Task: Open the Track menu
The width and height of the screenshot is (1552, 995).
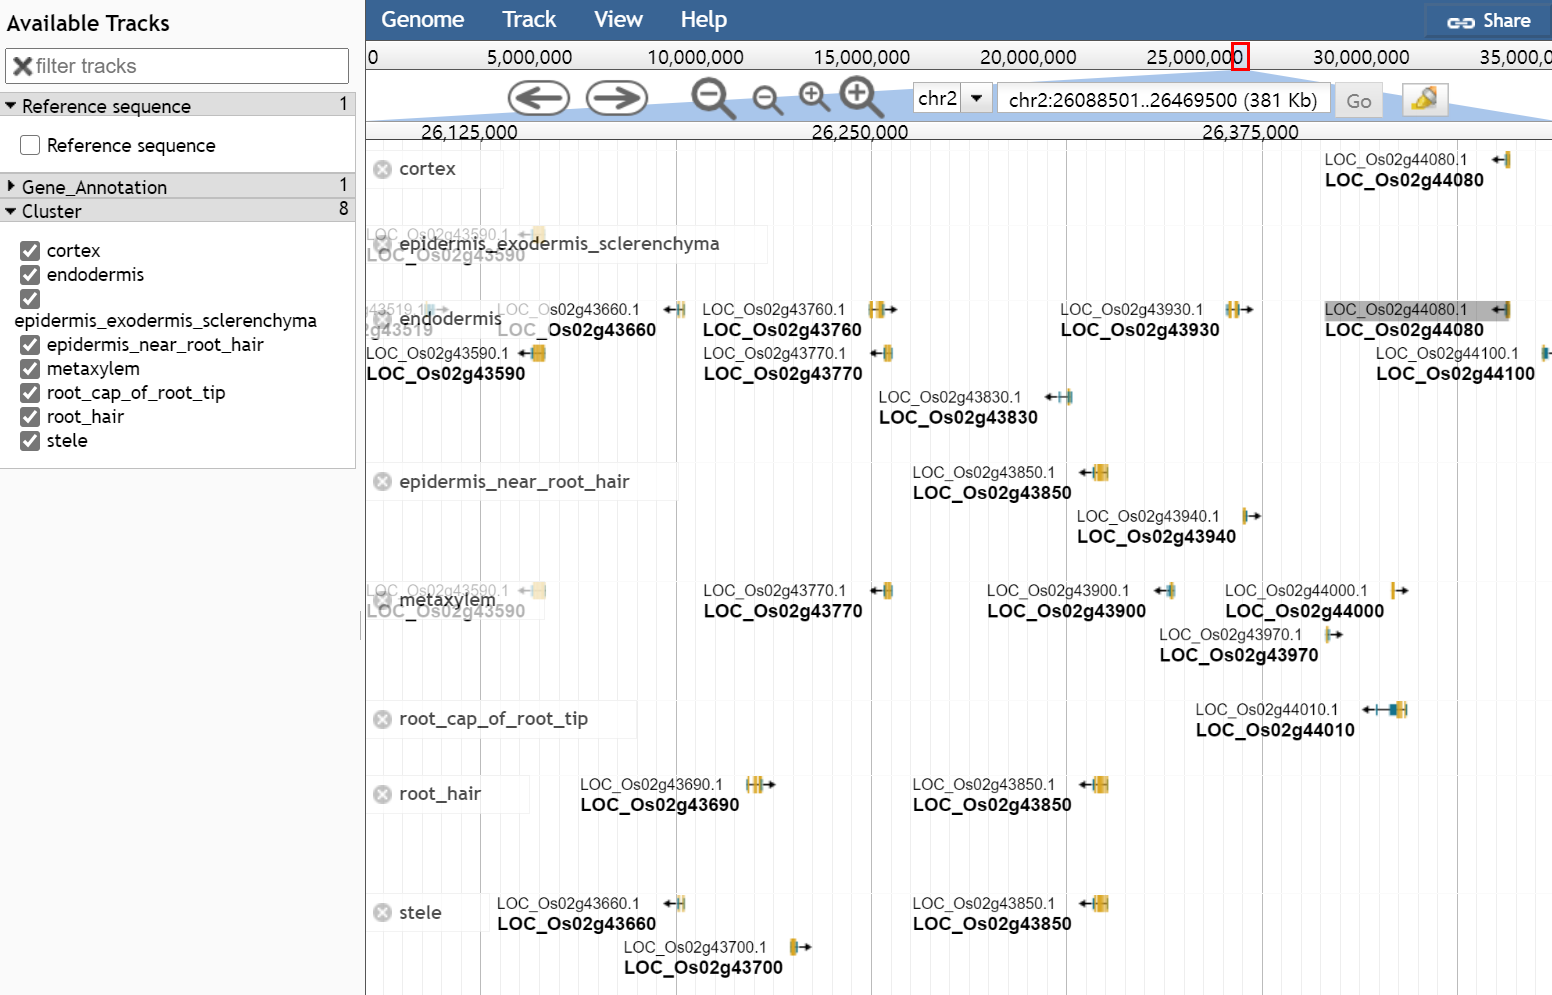Action: point(529,19)
